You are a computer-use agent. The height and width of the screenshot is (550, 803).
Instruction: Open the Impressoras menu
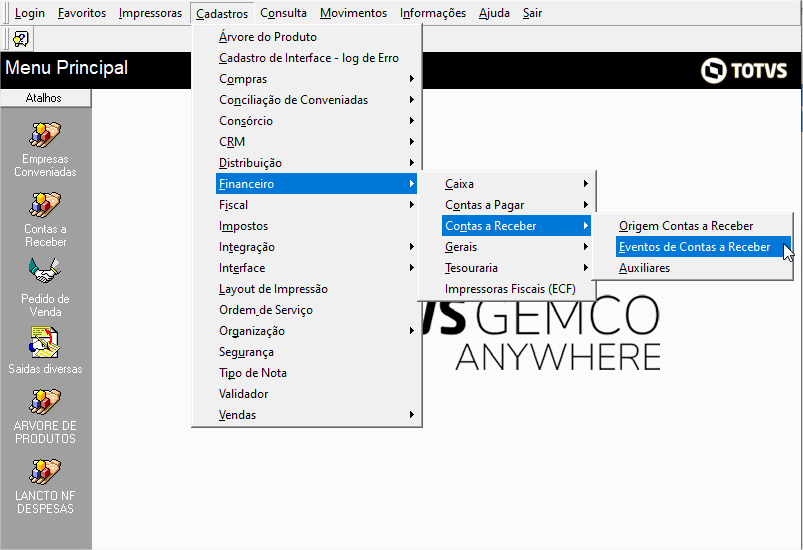(150, 13)
